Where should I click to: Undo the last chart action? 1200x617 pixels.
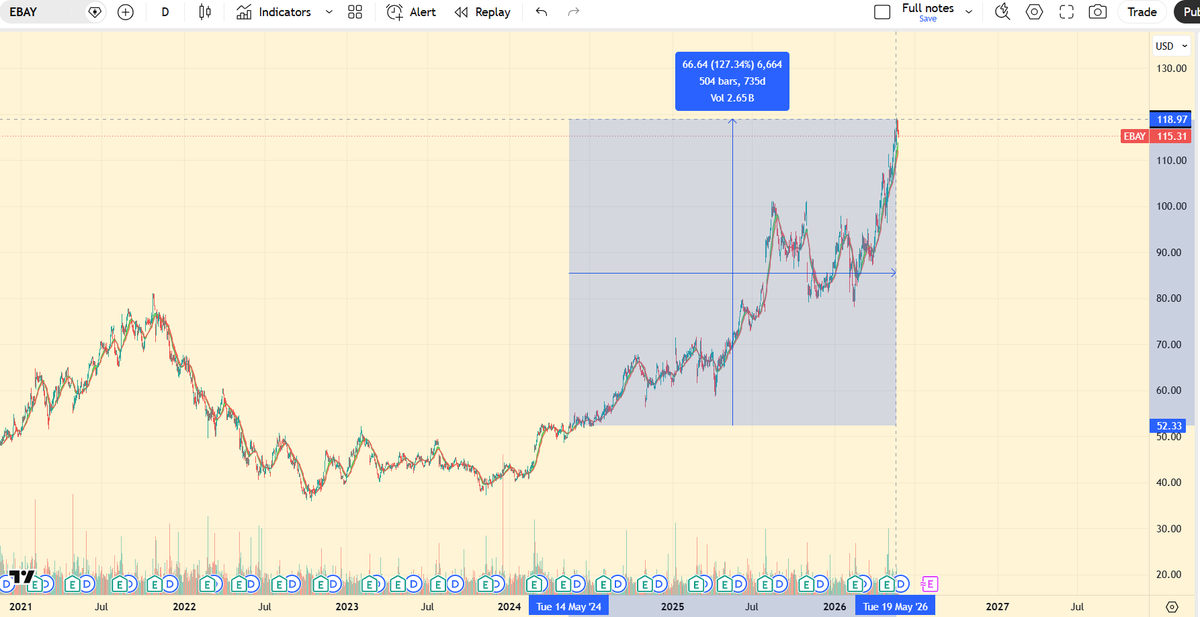542,12
